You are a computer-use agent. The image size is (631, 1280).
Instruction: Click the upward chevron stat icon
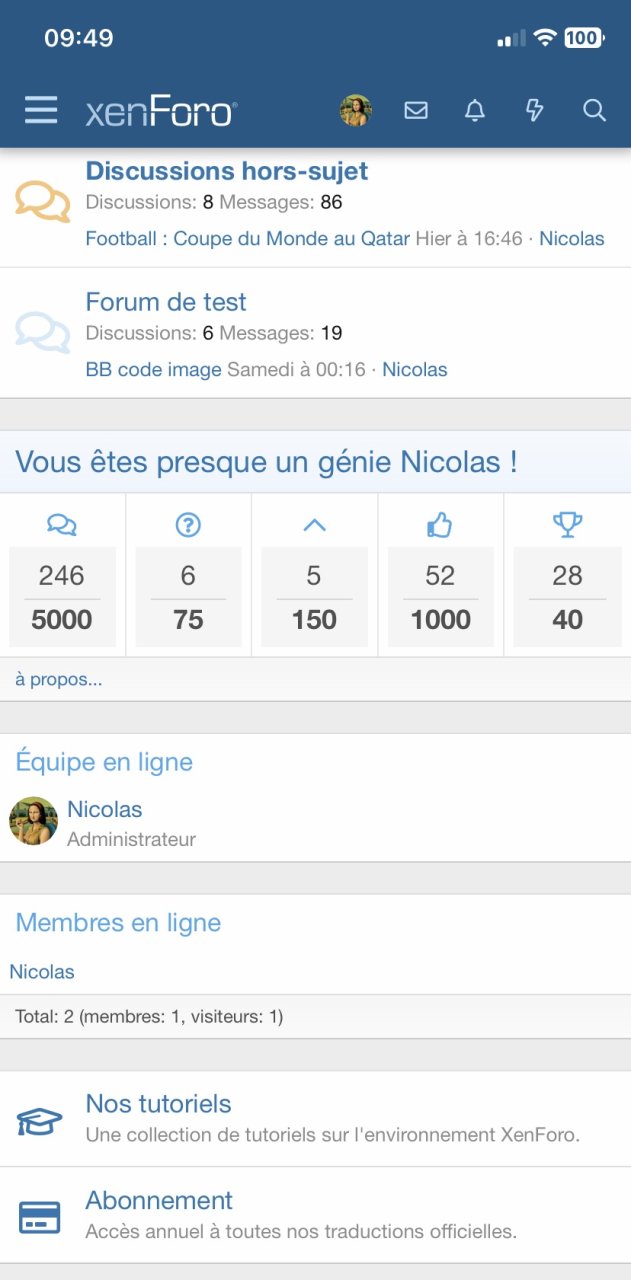[314, 524]
